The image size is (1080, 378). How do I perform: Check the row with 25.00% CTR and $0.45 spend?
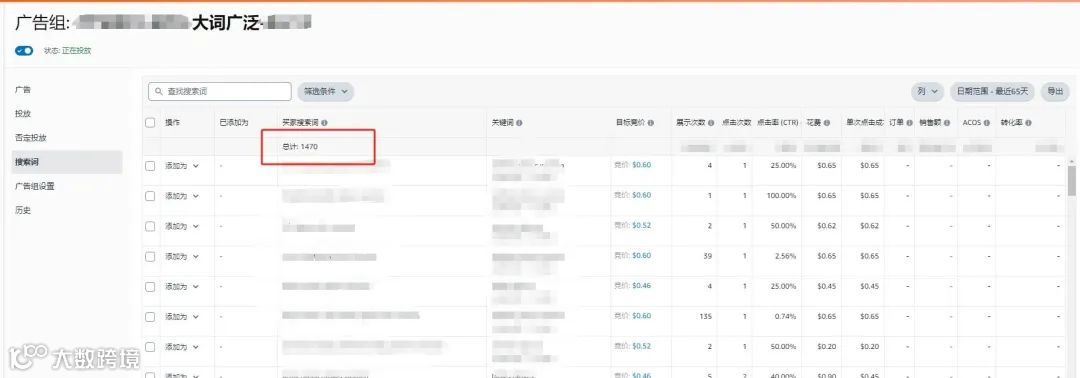[x=150, y=286]
